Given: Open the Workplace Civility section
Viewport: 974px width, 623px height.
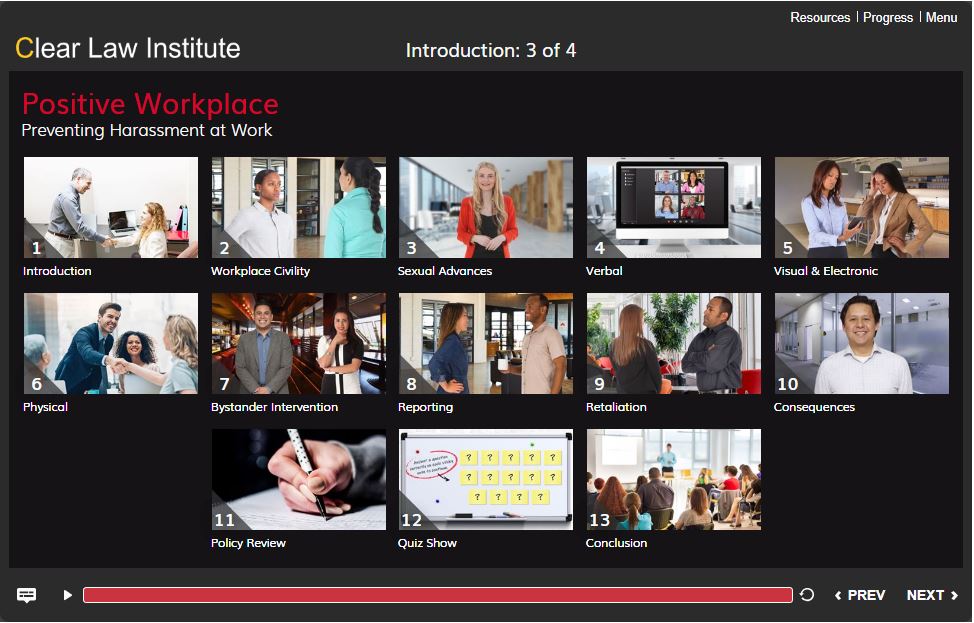Looking at the screenshot, I should click(x=297, y=207).
